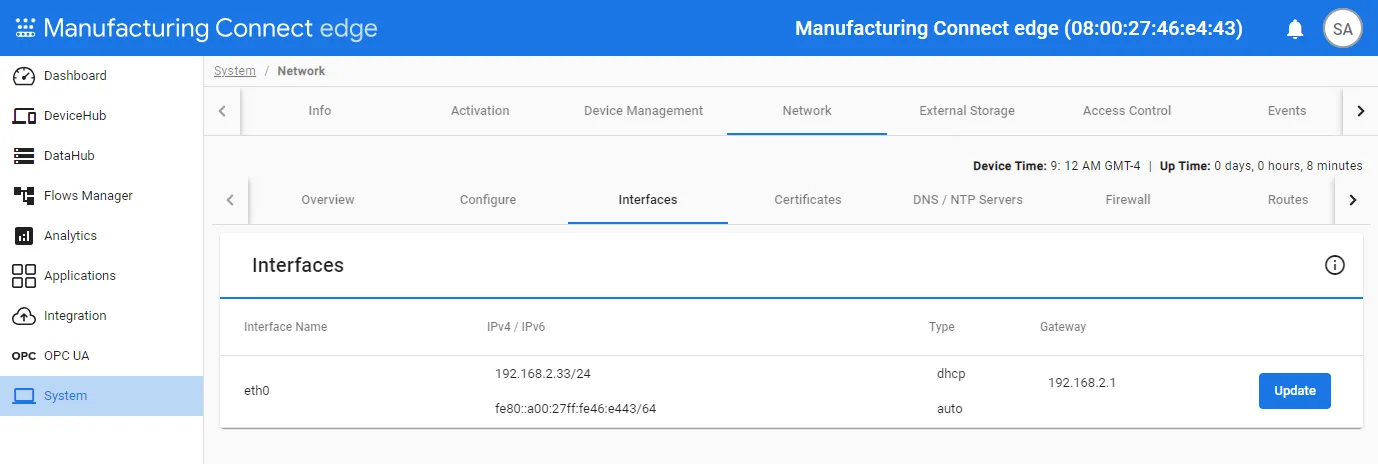Go to DeviceHub in the sidebar
The image size is (1378, 464).
pyautogui.click(x=75, y=116)
